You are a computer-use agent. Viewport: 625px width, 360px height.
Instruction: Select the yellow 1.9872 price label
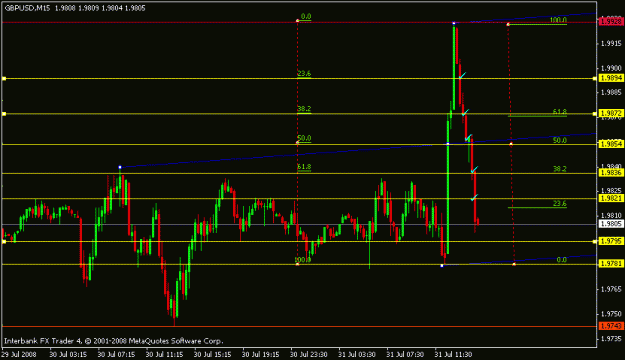pos(611,113)
